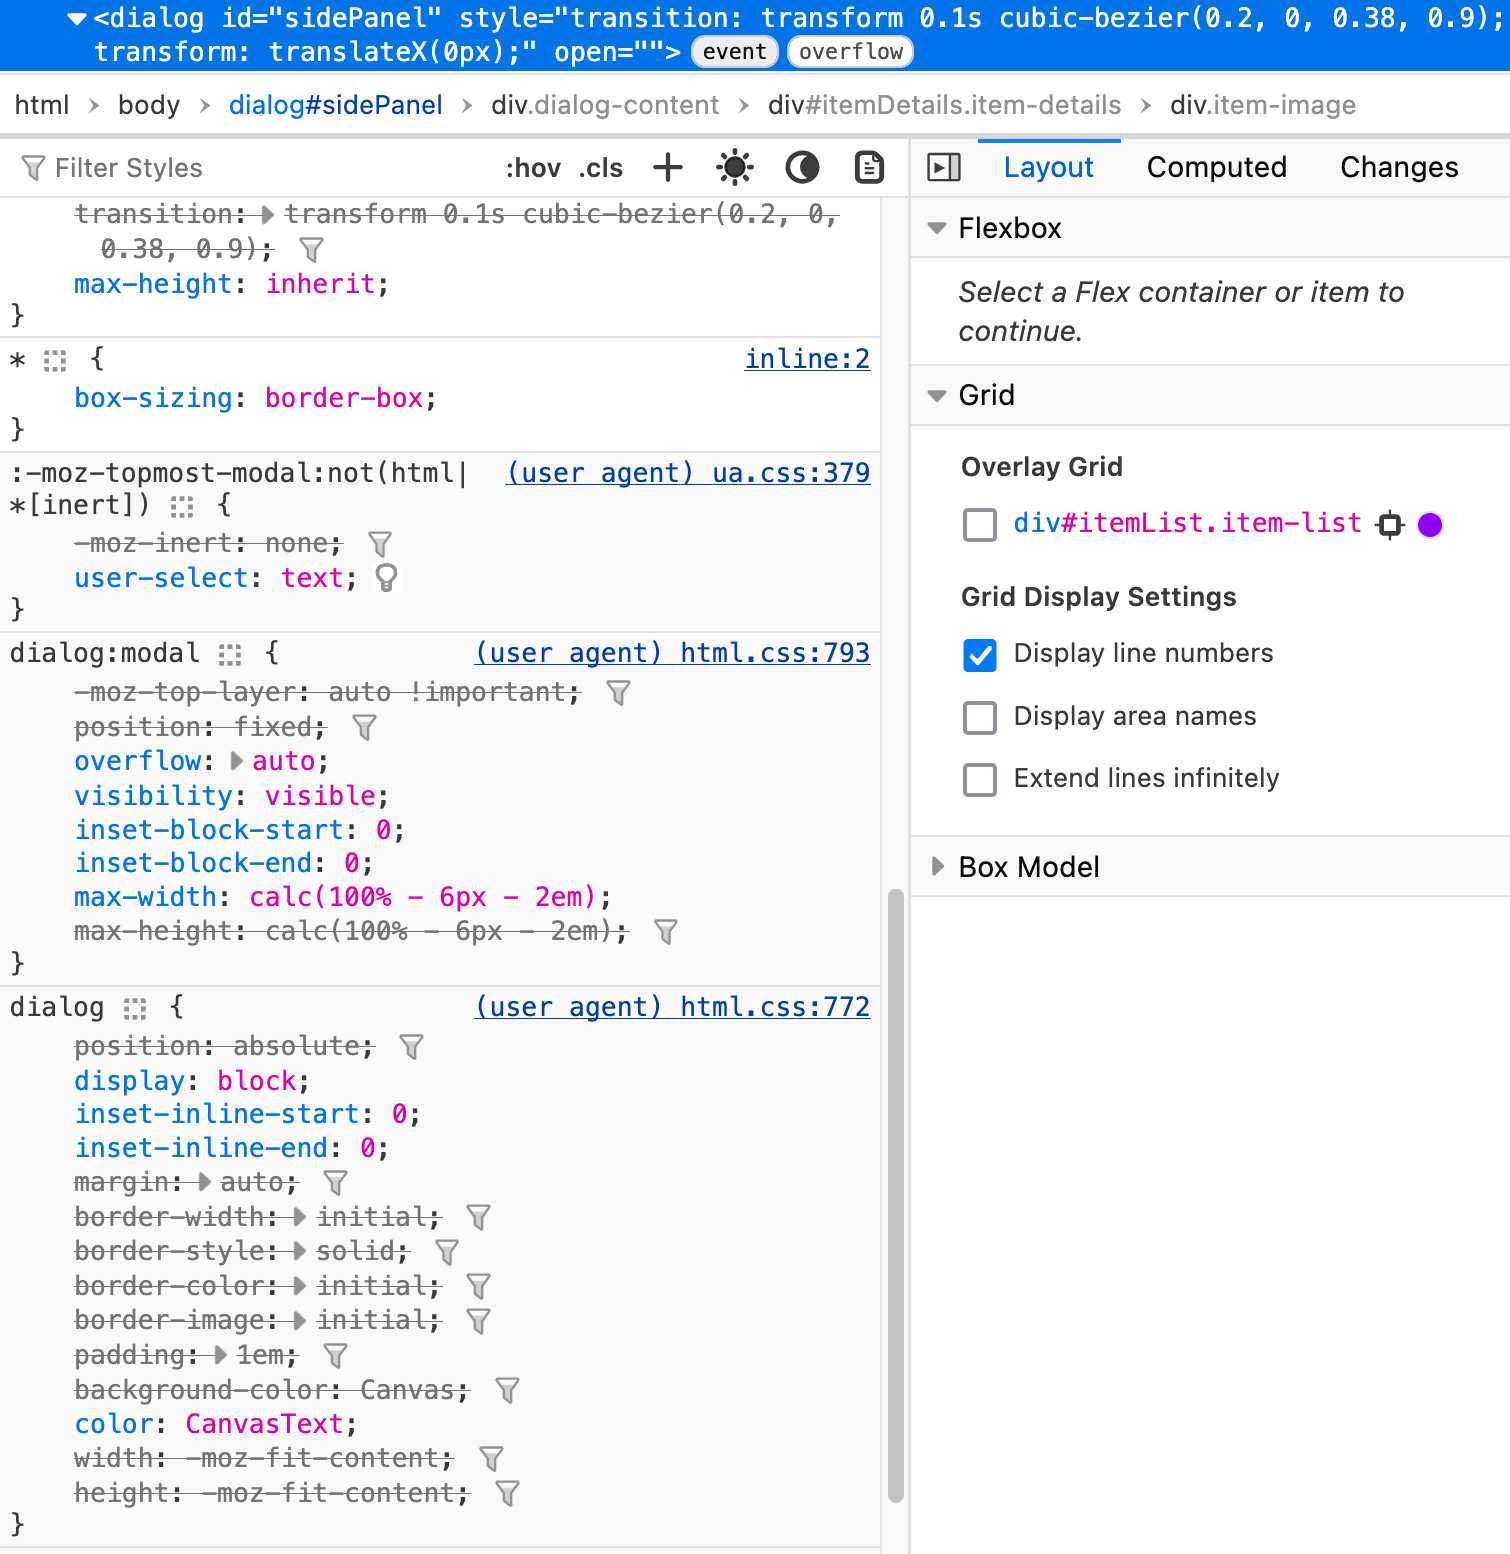Expand the Box Model section
The height and width of the screenshot is (1554, 1510).
click(x=937, y=866)
